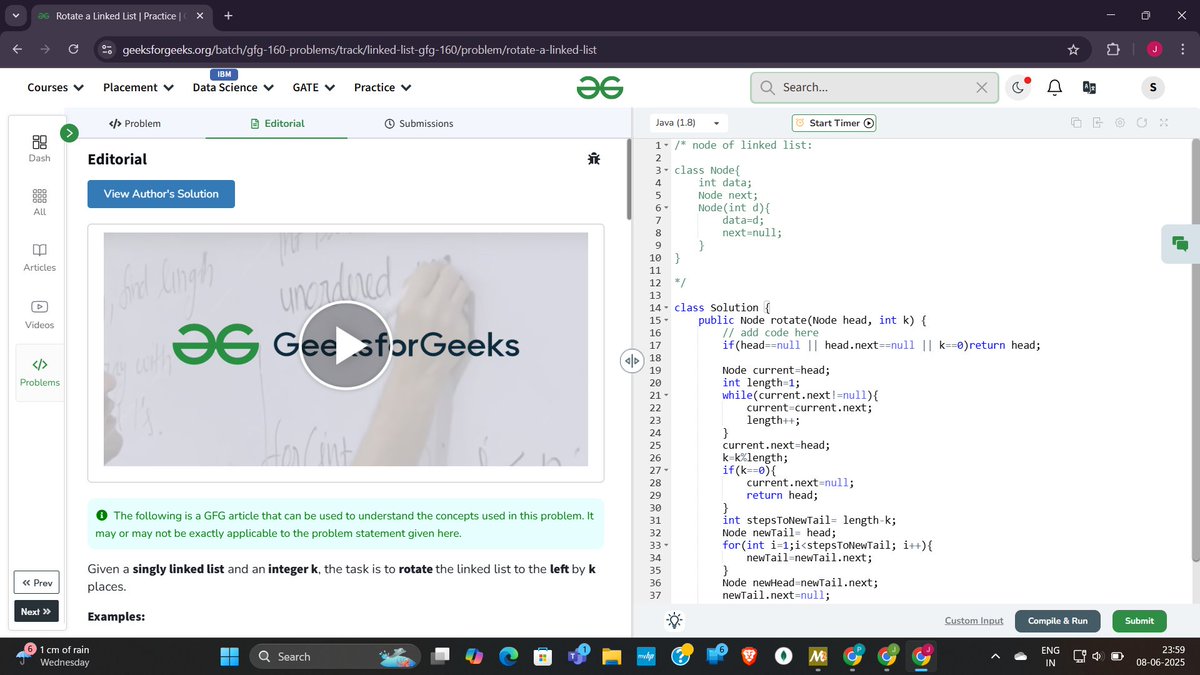1200x675 pixels.
Task: Open the S profile avatar menu
Action: (x=1153, y=87)
